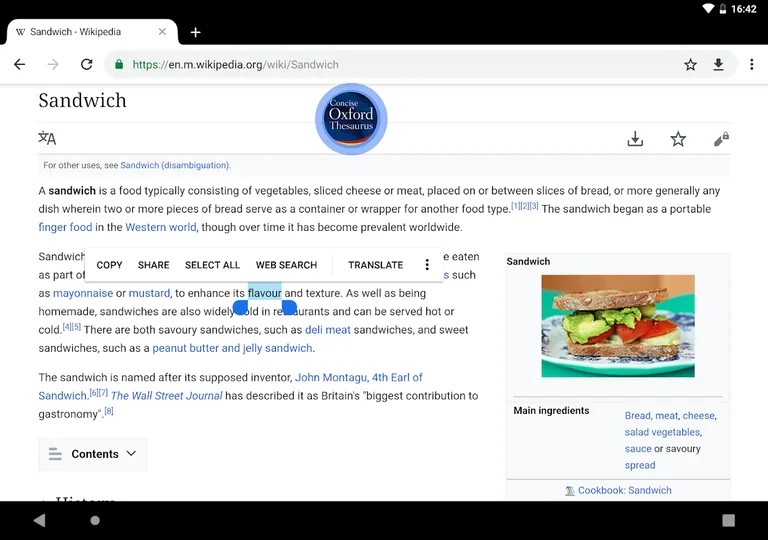Open the Sandwich (disambiguation) link
The height and width of the screenshot is (540, 768).
point(175,165)
